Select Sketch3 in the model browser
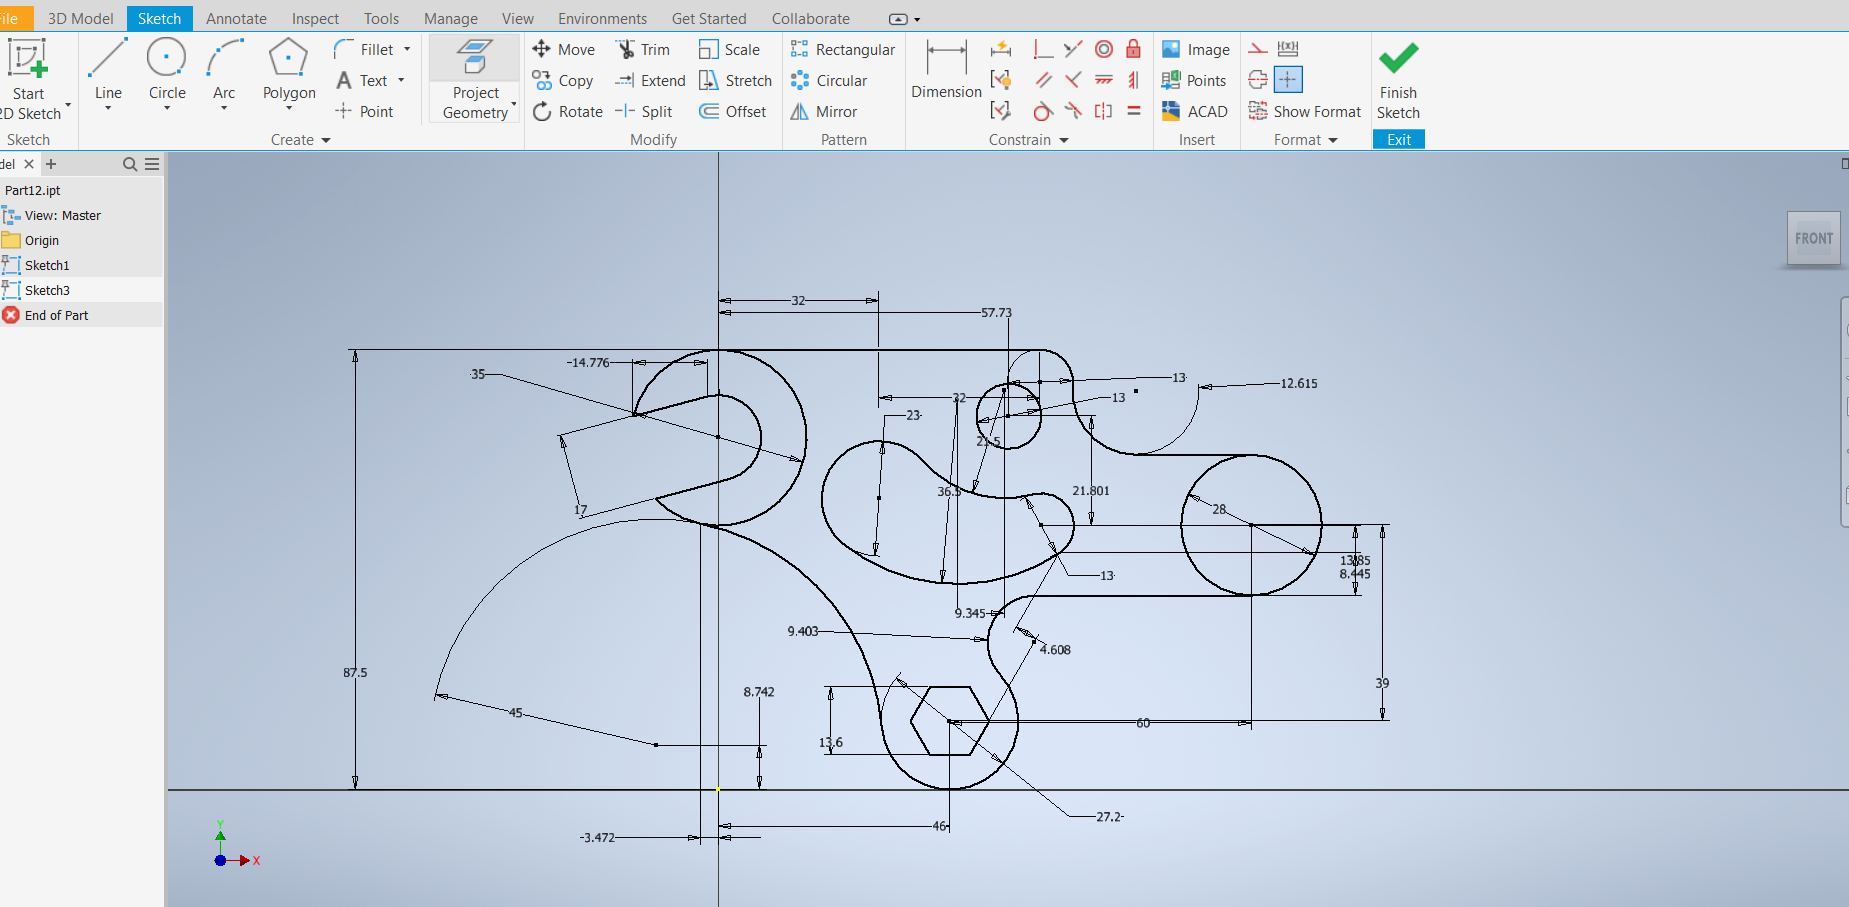The width and height of the screenshot is (1849, 907). click(x=47, y=290)
